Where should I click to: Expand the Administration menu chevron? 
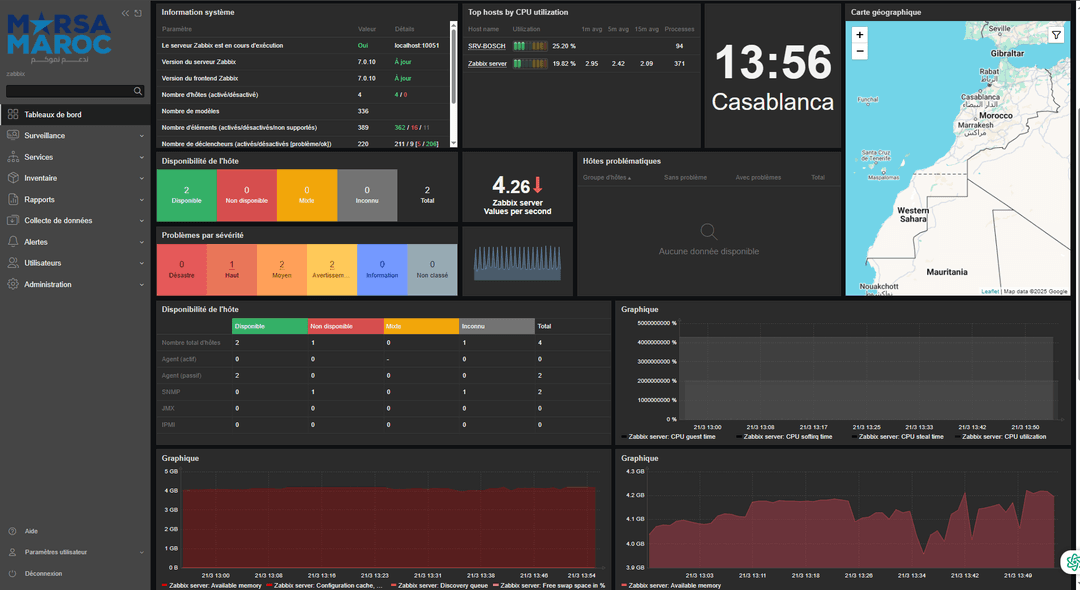point(142,284)
